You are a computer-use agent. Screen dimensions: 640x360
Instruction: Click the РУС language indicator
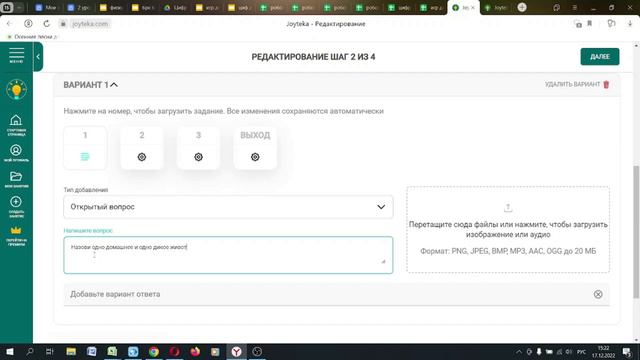tap(582, 351)
